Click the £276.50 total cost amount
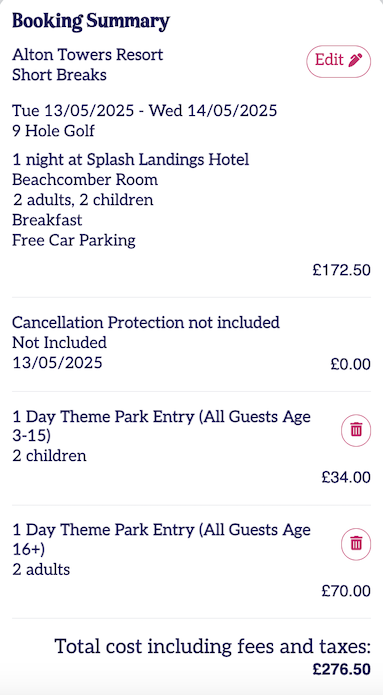This screenshot has width=383, height=695. 341,669
